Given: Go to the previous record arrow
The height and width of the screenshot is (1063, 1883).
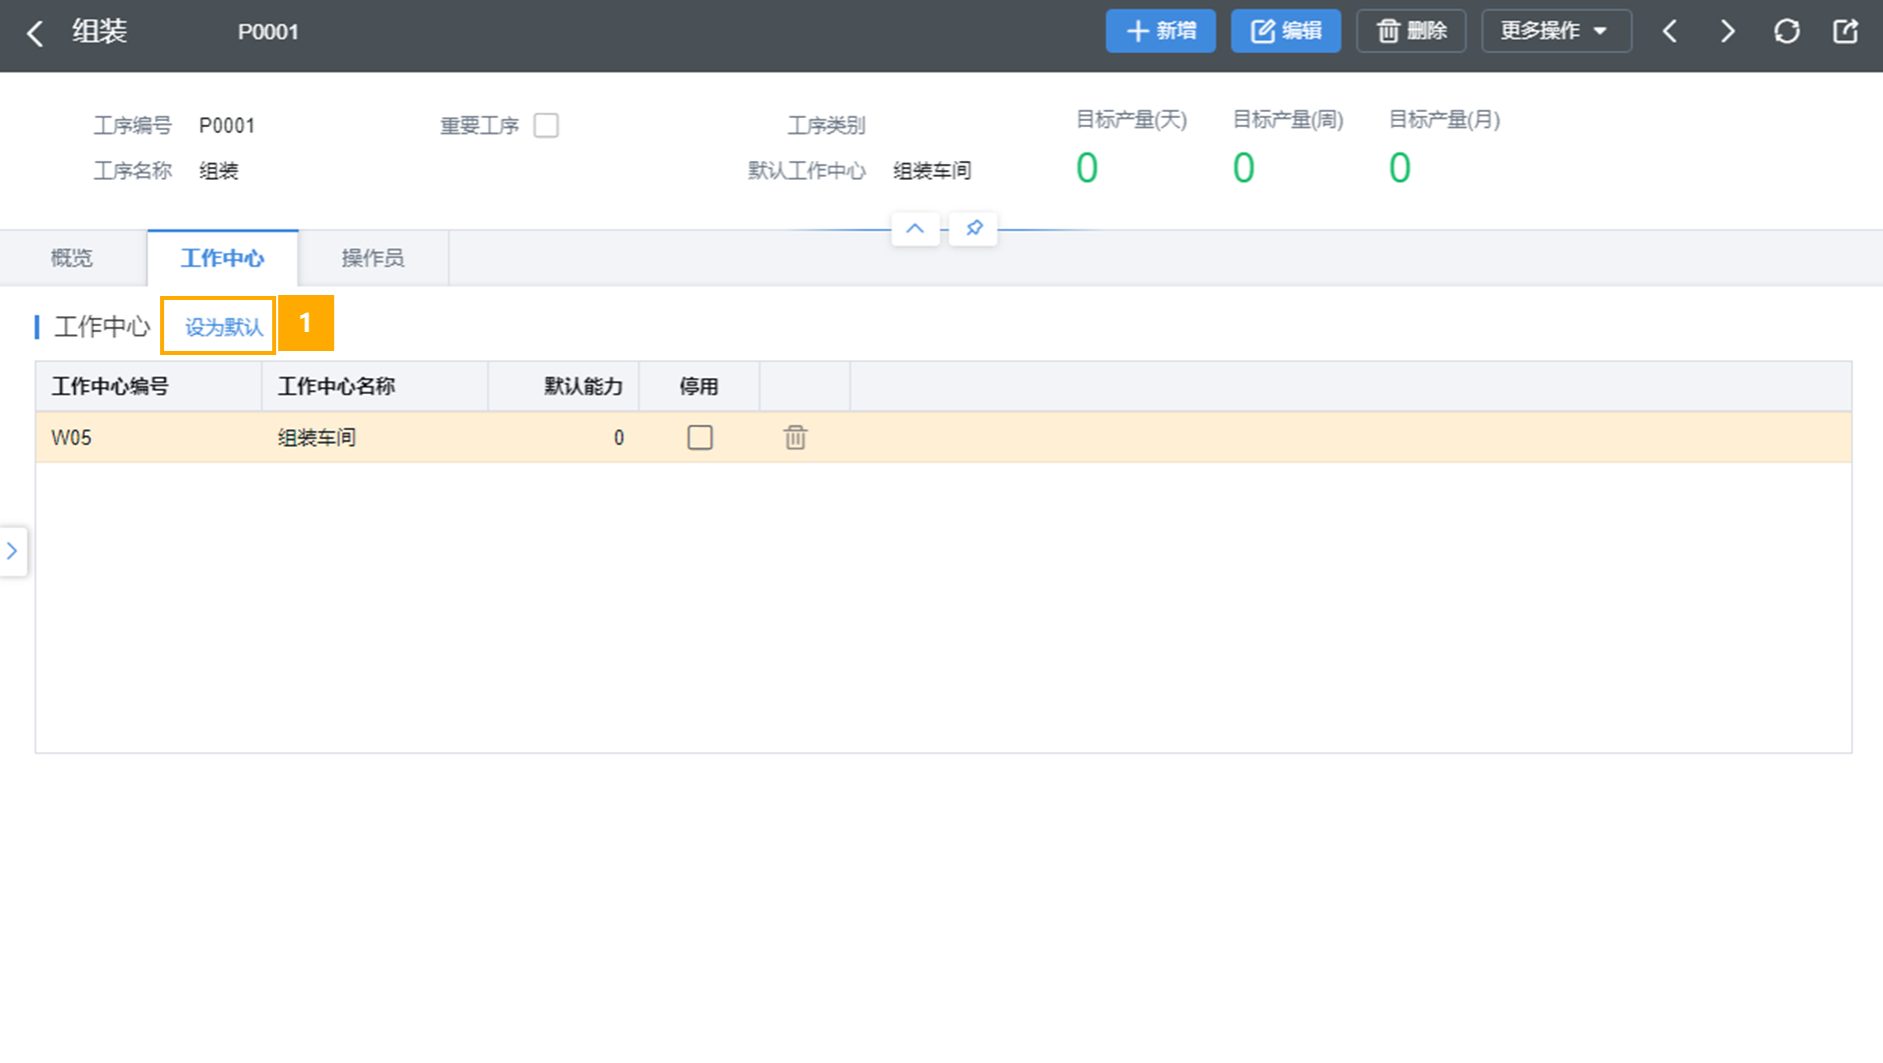Looking at the screenshot, I should tap(1670, 31).
